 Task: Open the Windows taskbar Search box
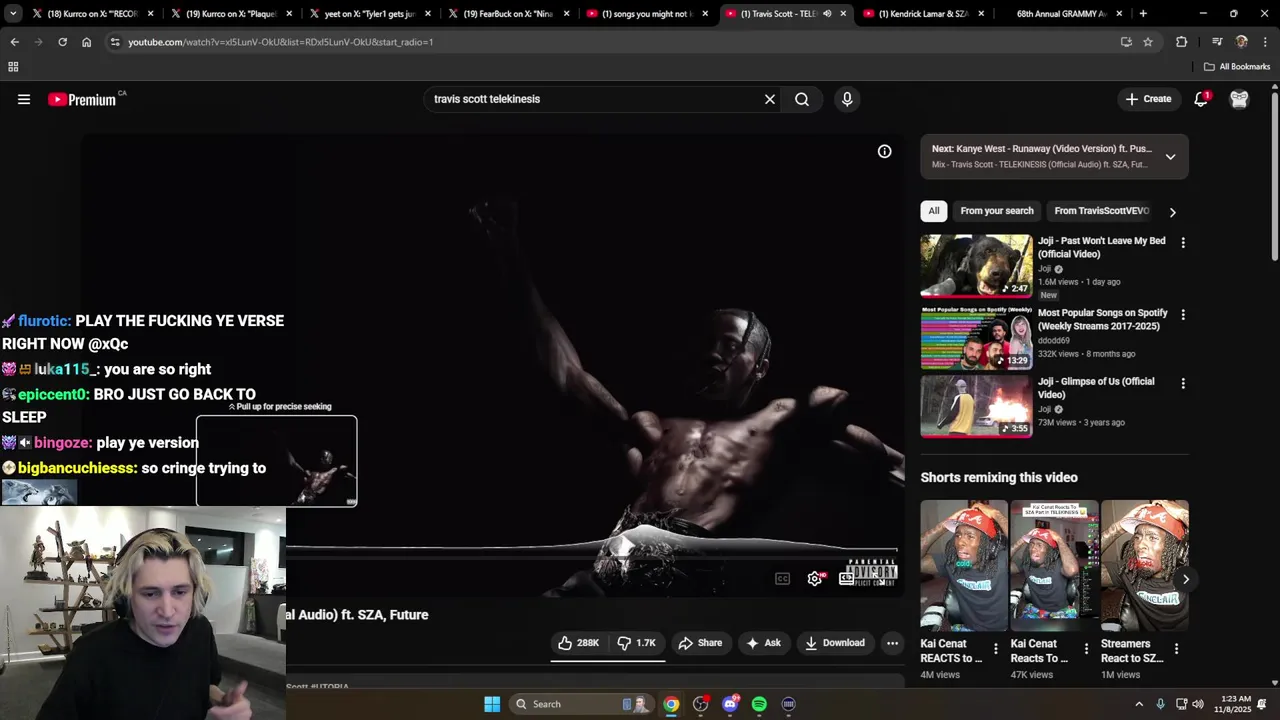pos(583,704)
